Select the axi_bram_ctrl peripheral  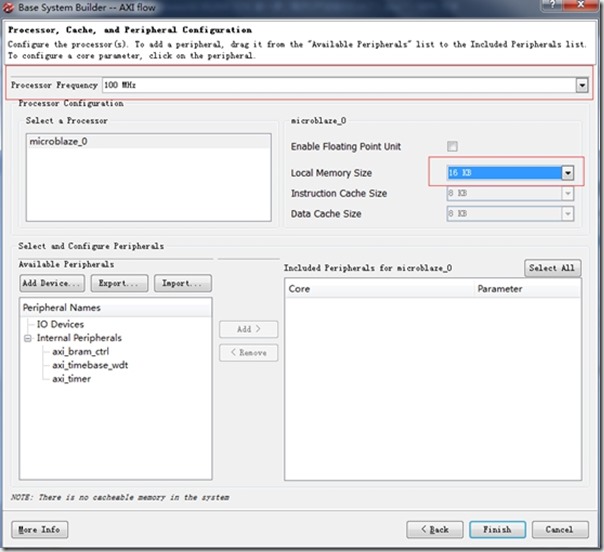tap(81, 352)
